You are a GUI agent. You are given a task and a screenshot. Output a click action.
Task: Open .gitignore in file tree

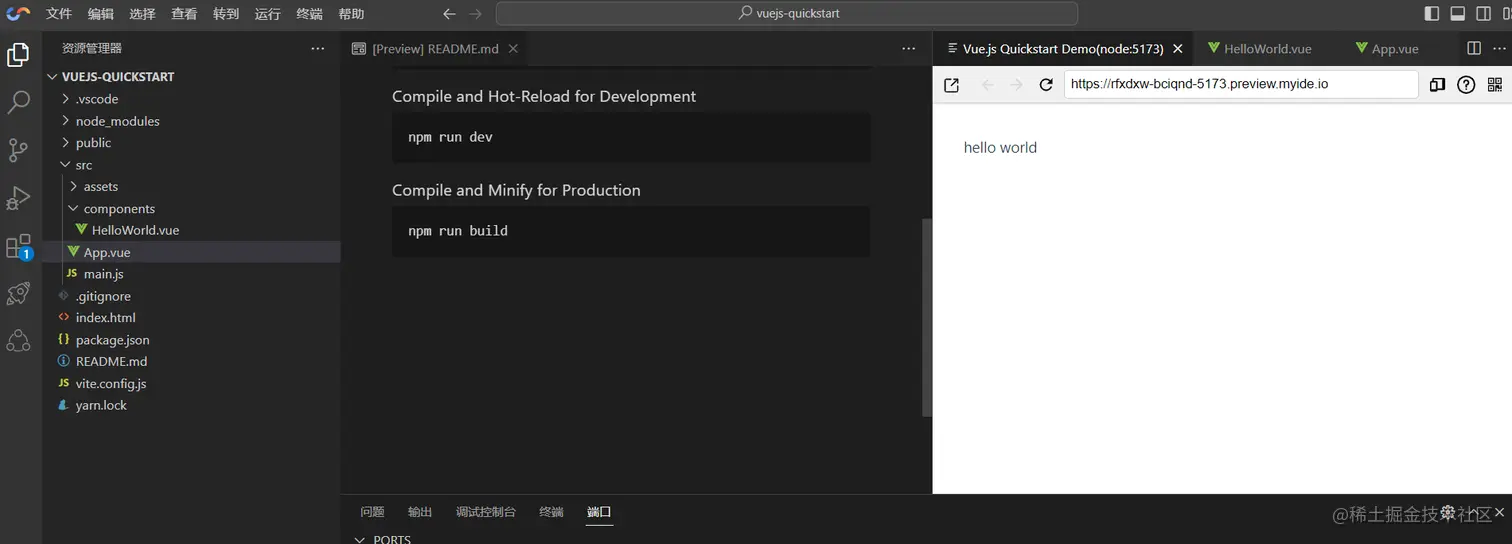tap(191, 296)
